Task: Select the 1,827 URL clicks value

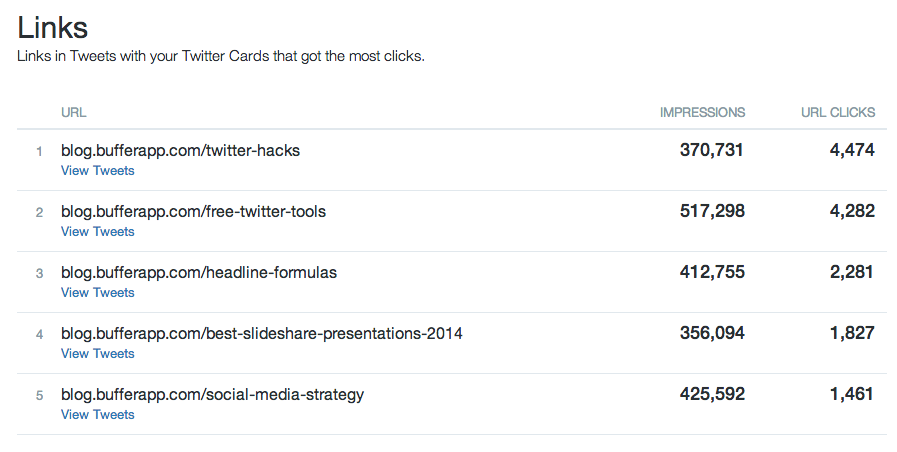Action: [852, 333]
